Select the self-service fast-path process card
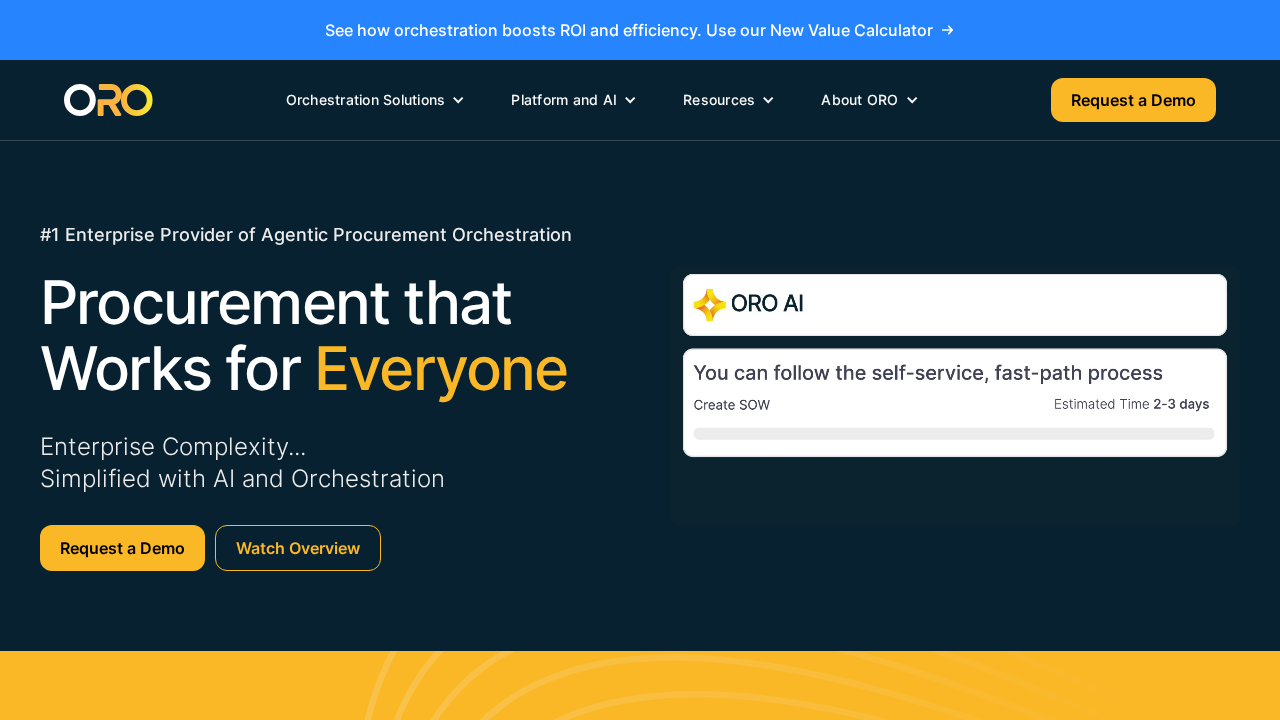 click(x=954, y=402)
